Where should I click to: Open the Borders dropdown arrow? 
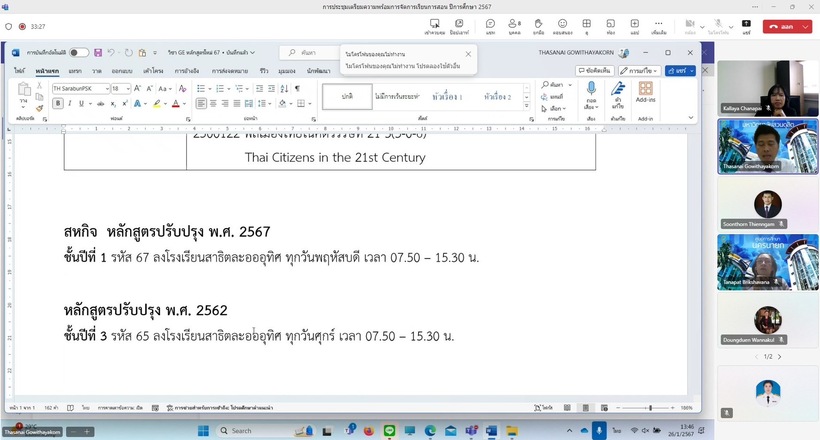[310, 104]
